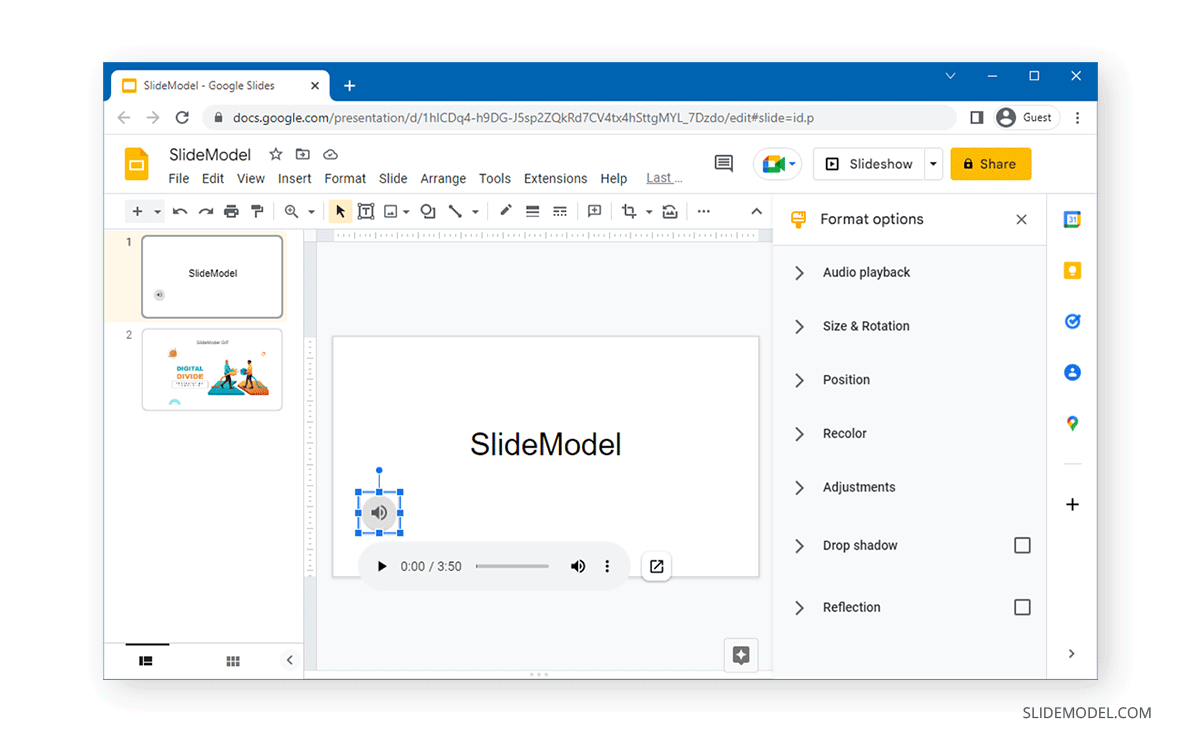Click the Share button

pos(990,163)
